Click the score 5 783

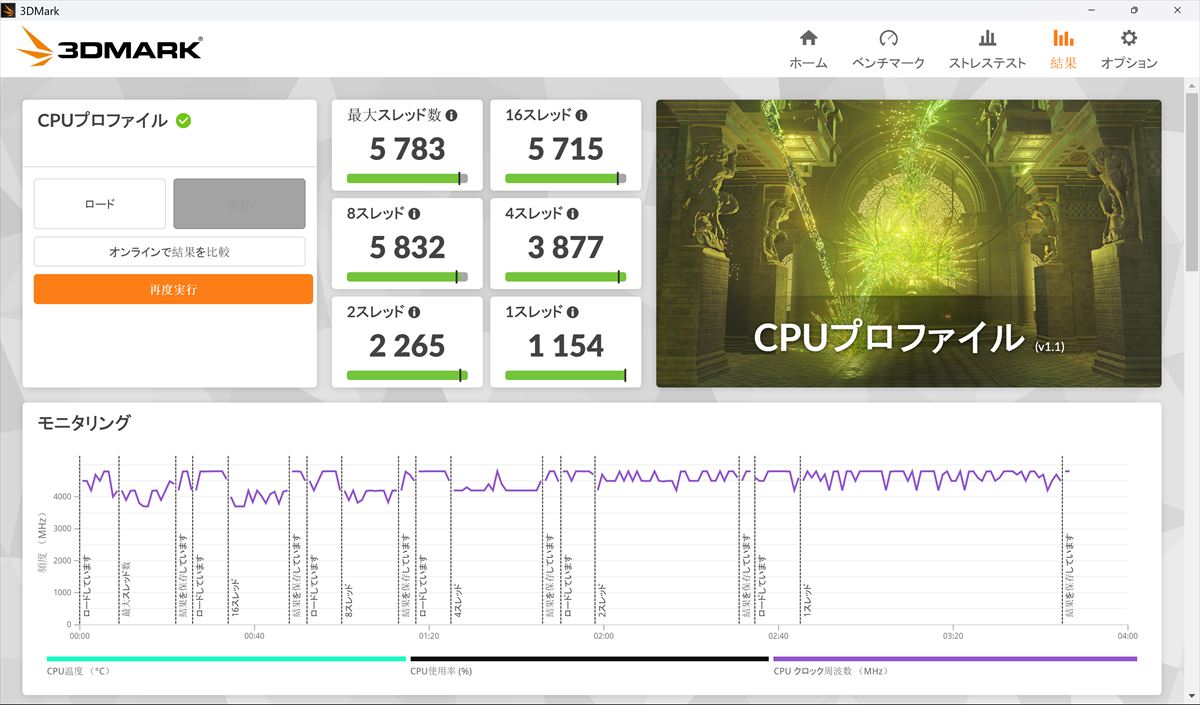point(407,149)
